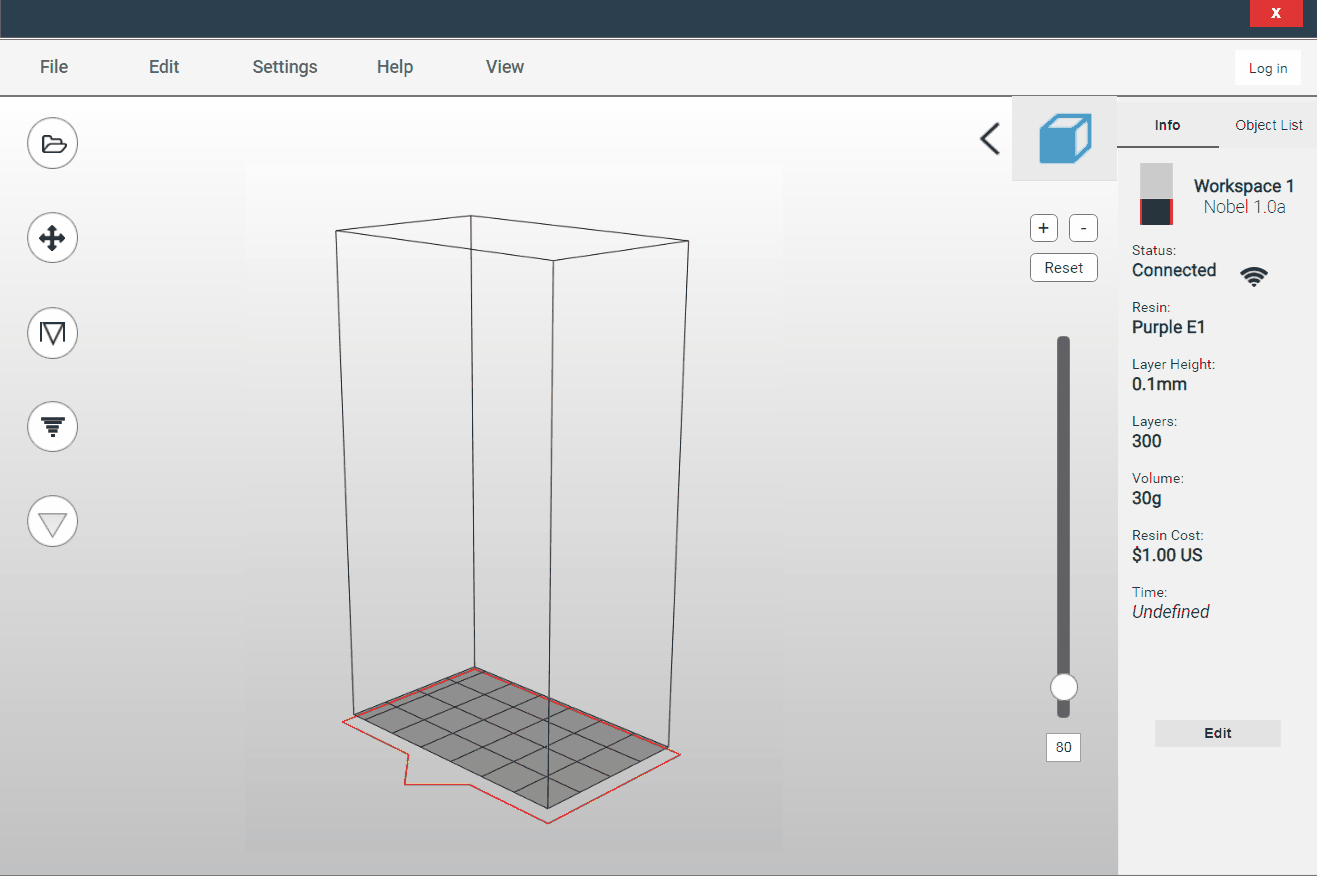Select the Move tool
The image size is (1317, 877).
[x=52, y=237]
